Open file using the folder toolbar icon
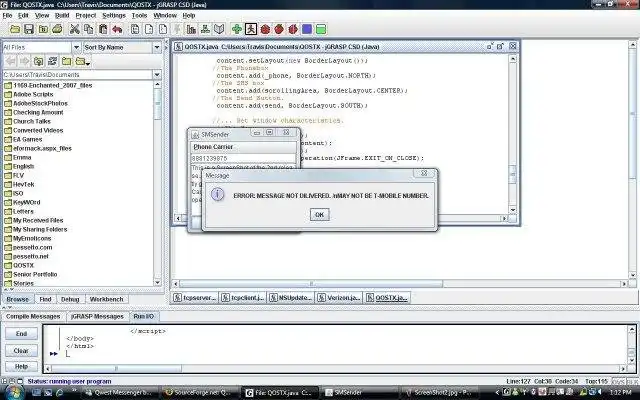The height and width of the screenshot is (400, 640). [x=15, y=29]
